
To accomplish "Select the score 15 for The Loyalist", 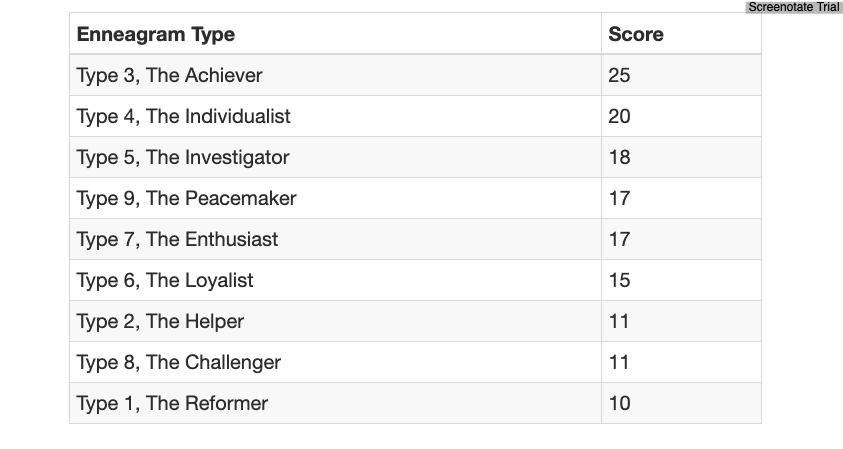I will point(619,280).
